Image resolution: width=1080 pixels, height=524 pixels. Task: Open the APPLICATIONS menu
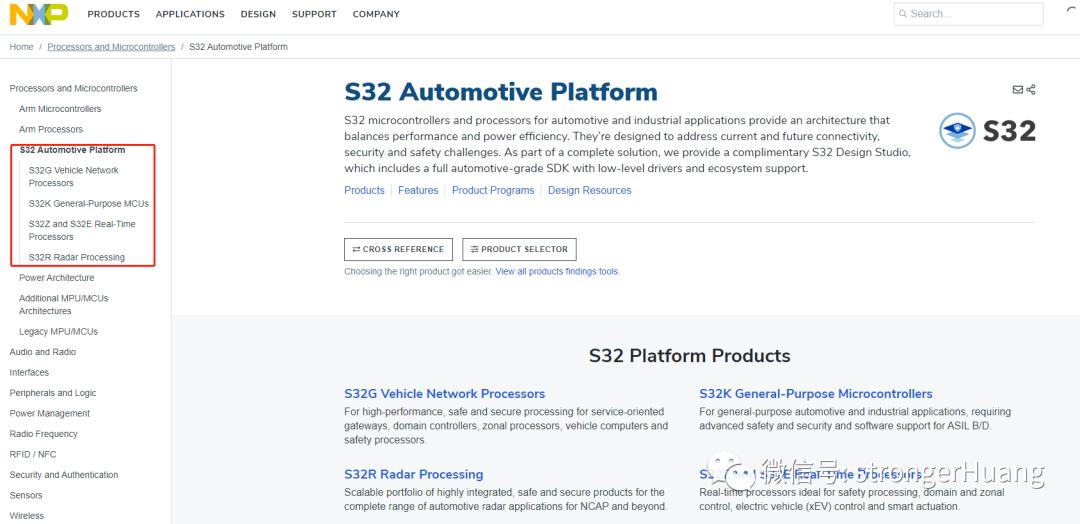click(190, 14)
